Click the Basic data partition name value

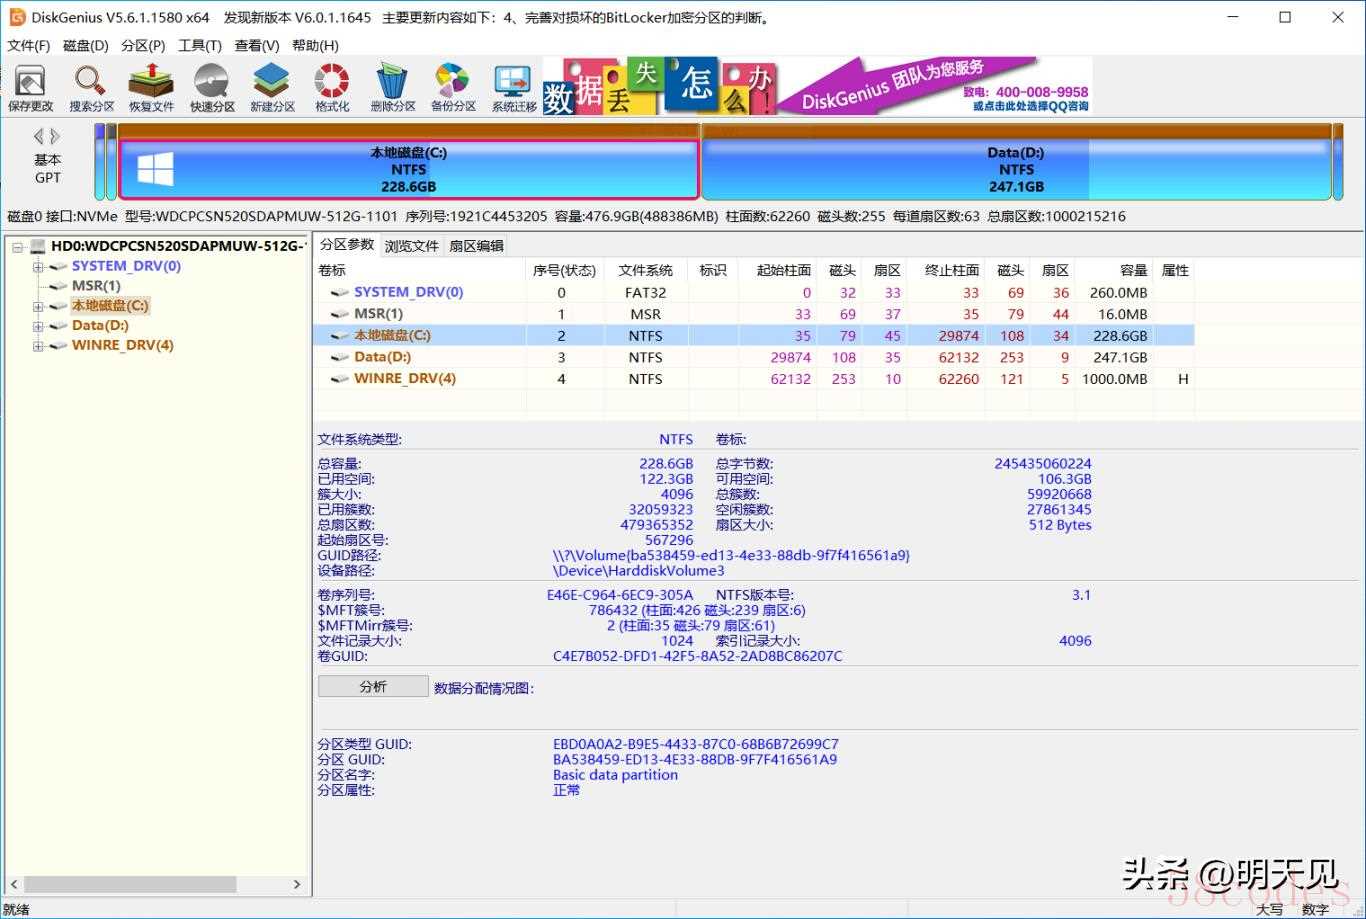click(615, 775)
